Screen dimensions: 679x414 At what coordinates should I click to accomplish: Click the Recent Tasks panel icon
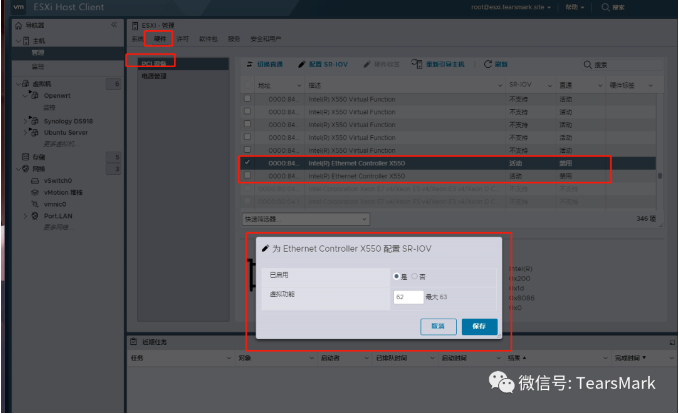point(134,342)
